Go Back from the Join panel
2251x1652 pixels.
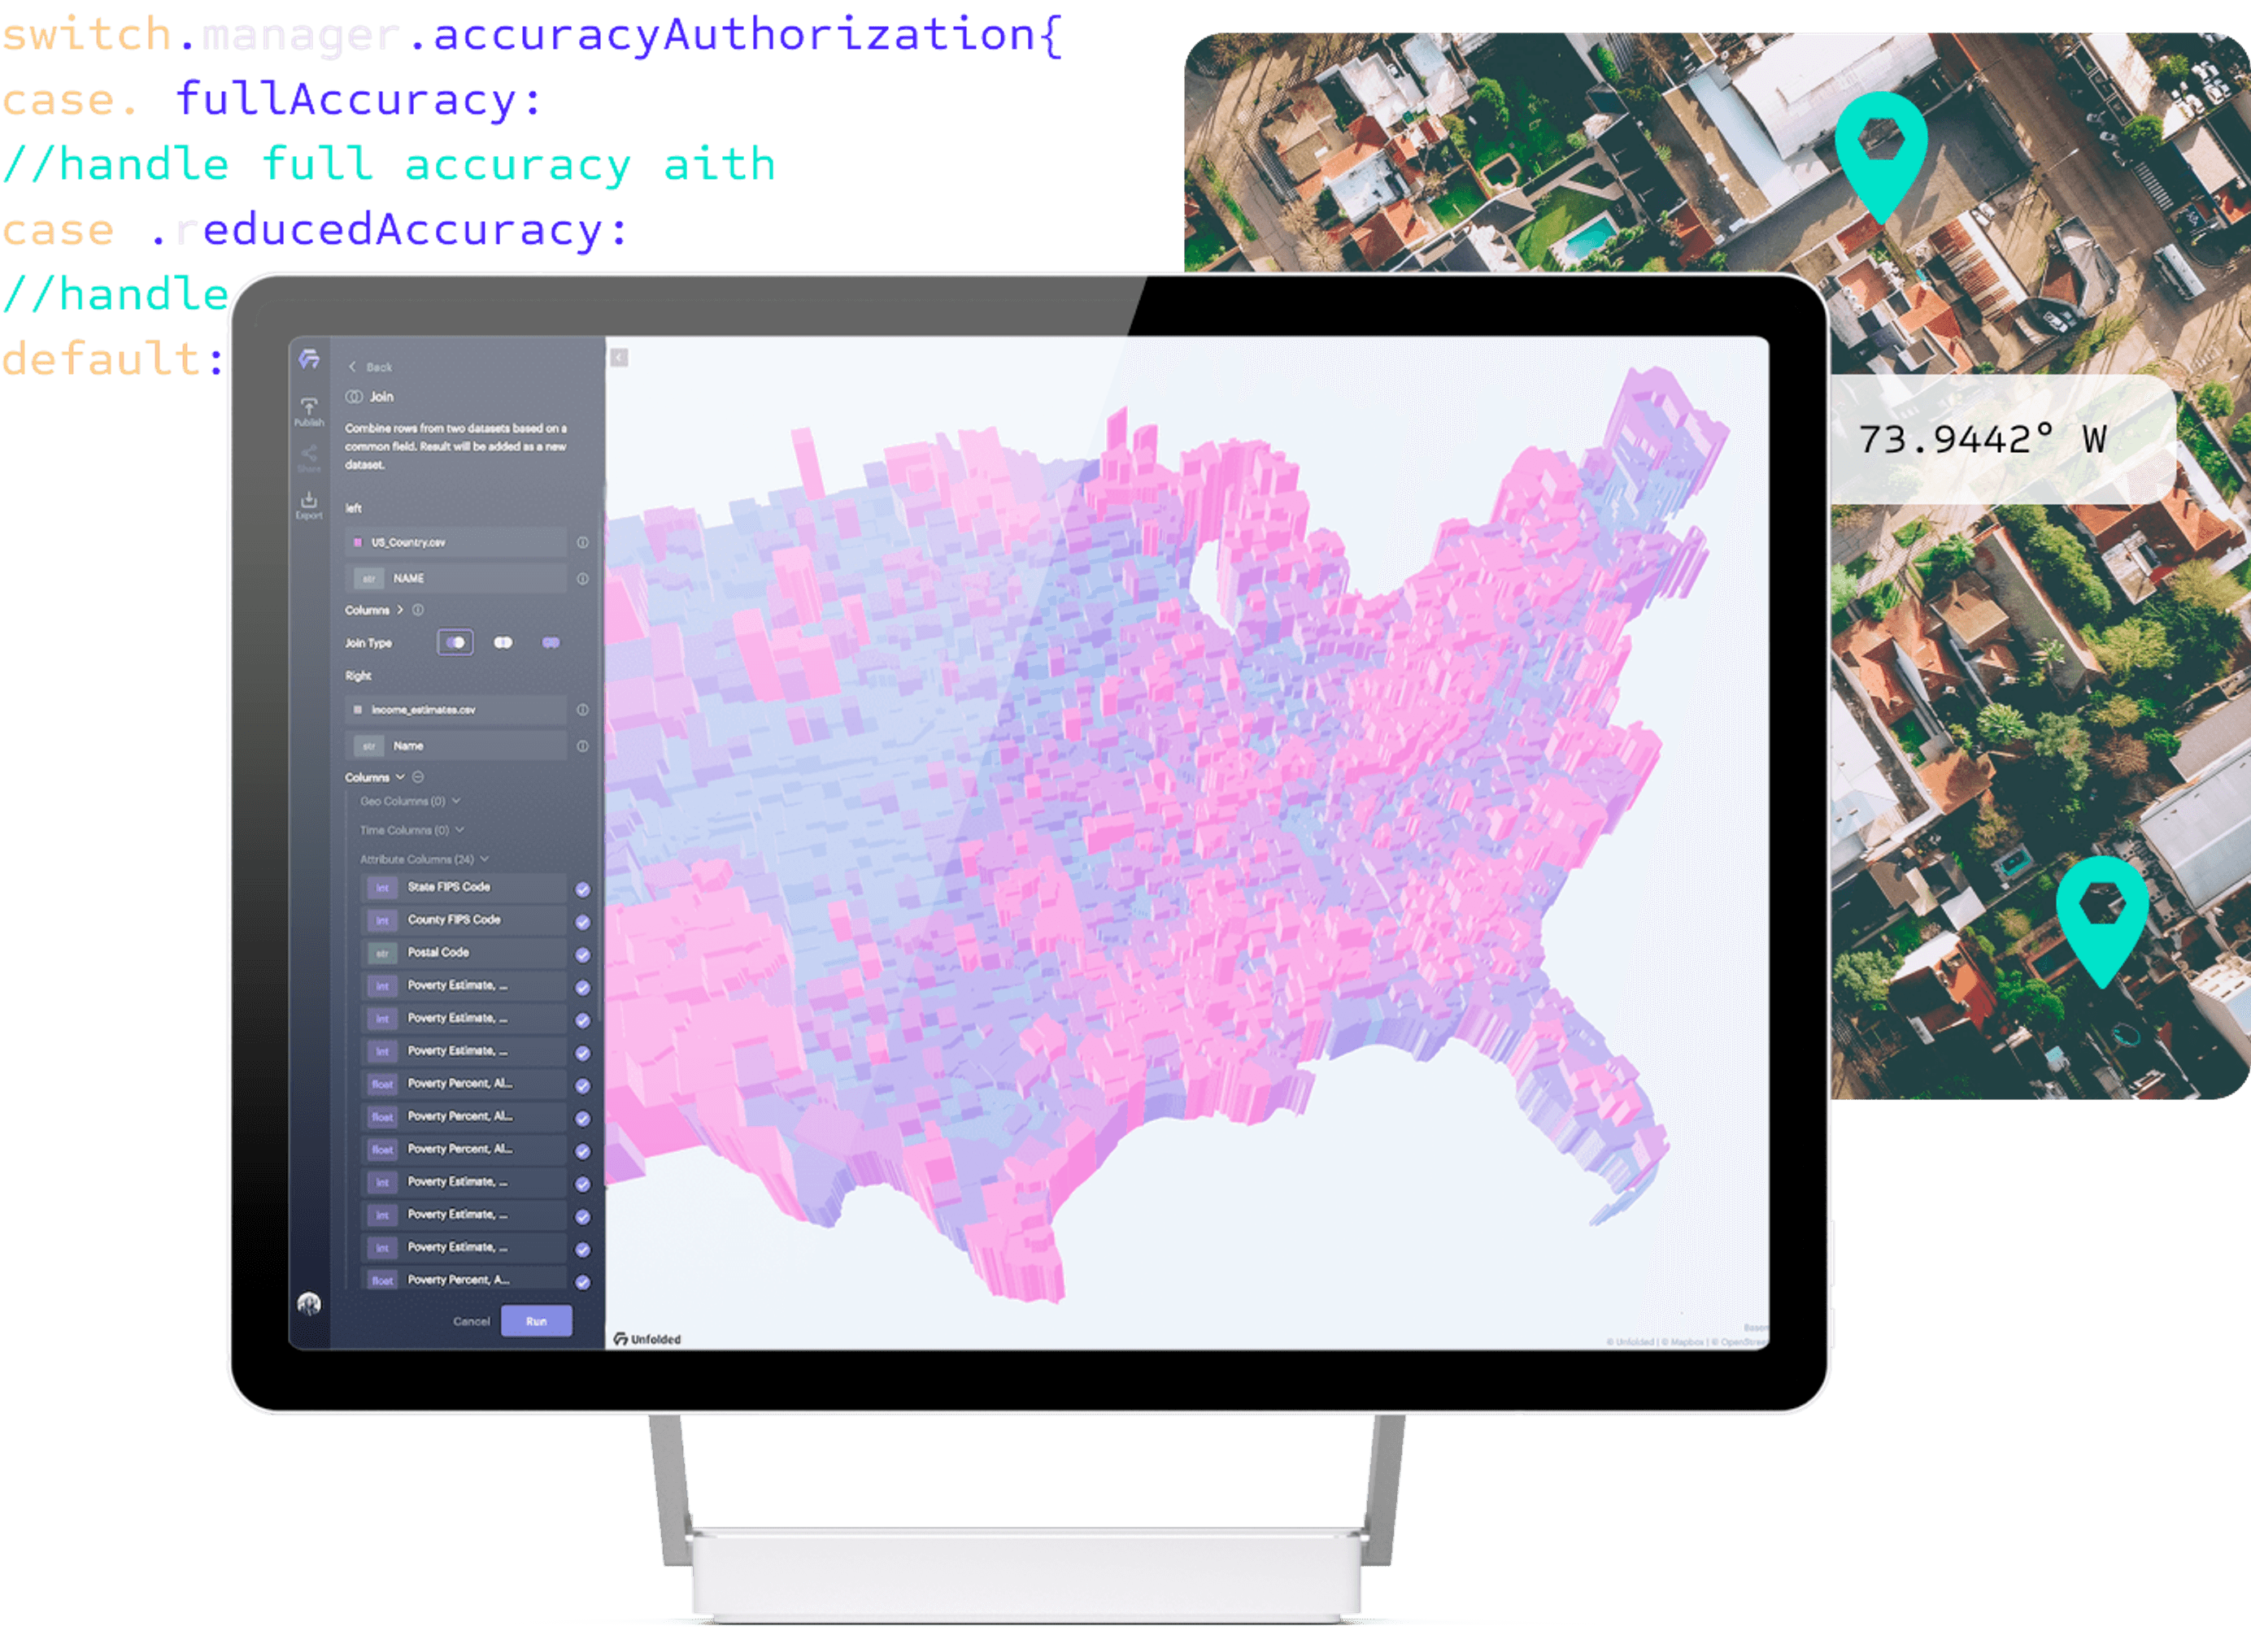click(370, 367)
